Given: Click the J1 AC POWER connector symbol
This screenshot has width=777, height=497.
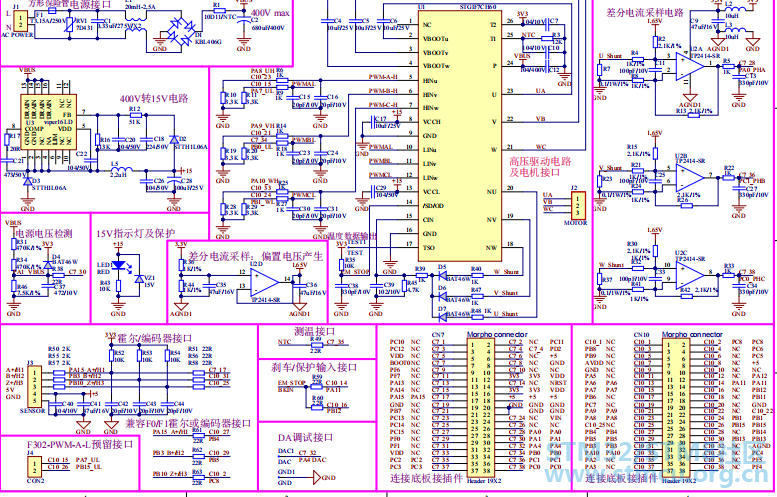Looking at the screenshot, I should pos(20,21).
